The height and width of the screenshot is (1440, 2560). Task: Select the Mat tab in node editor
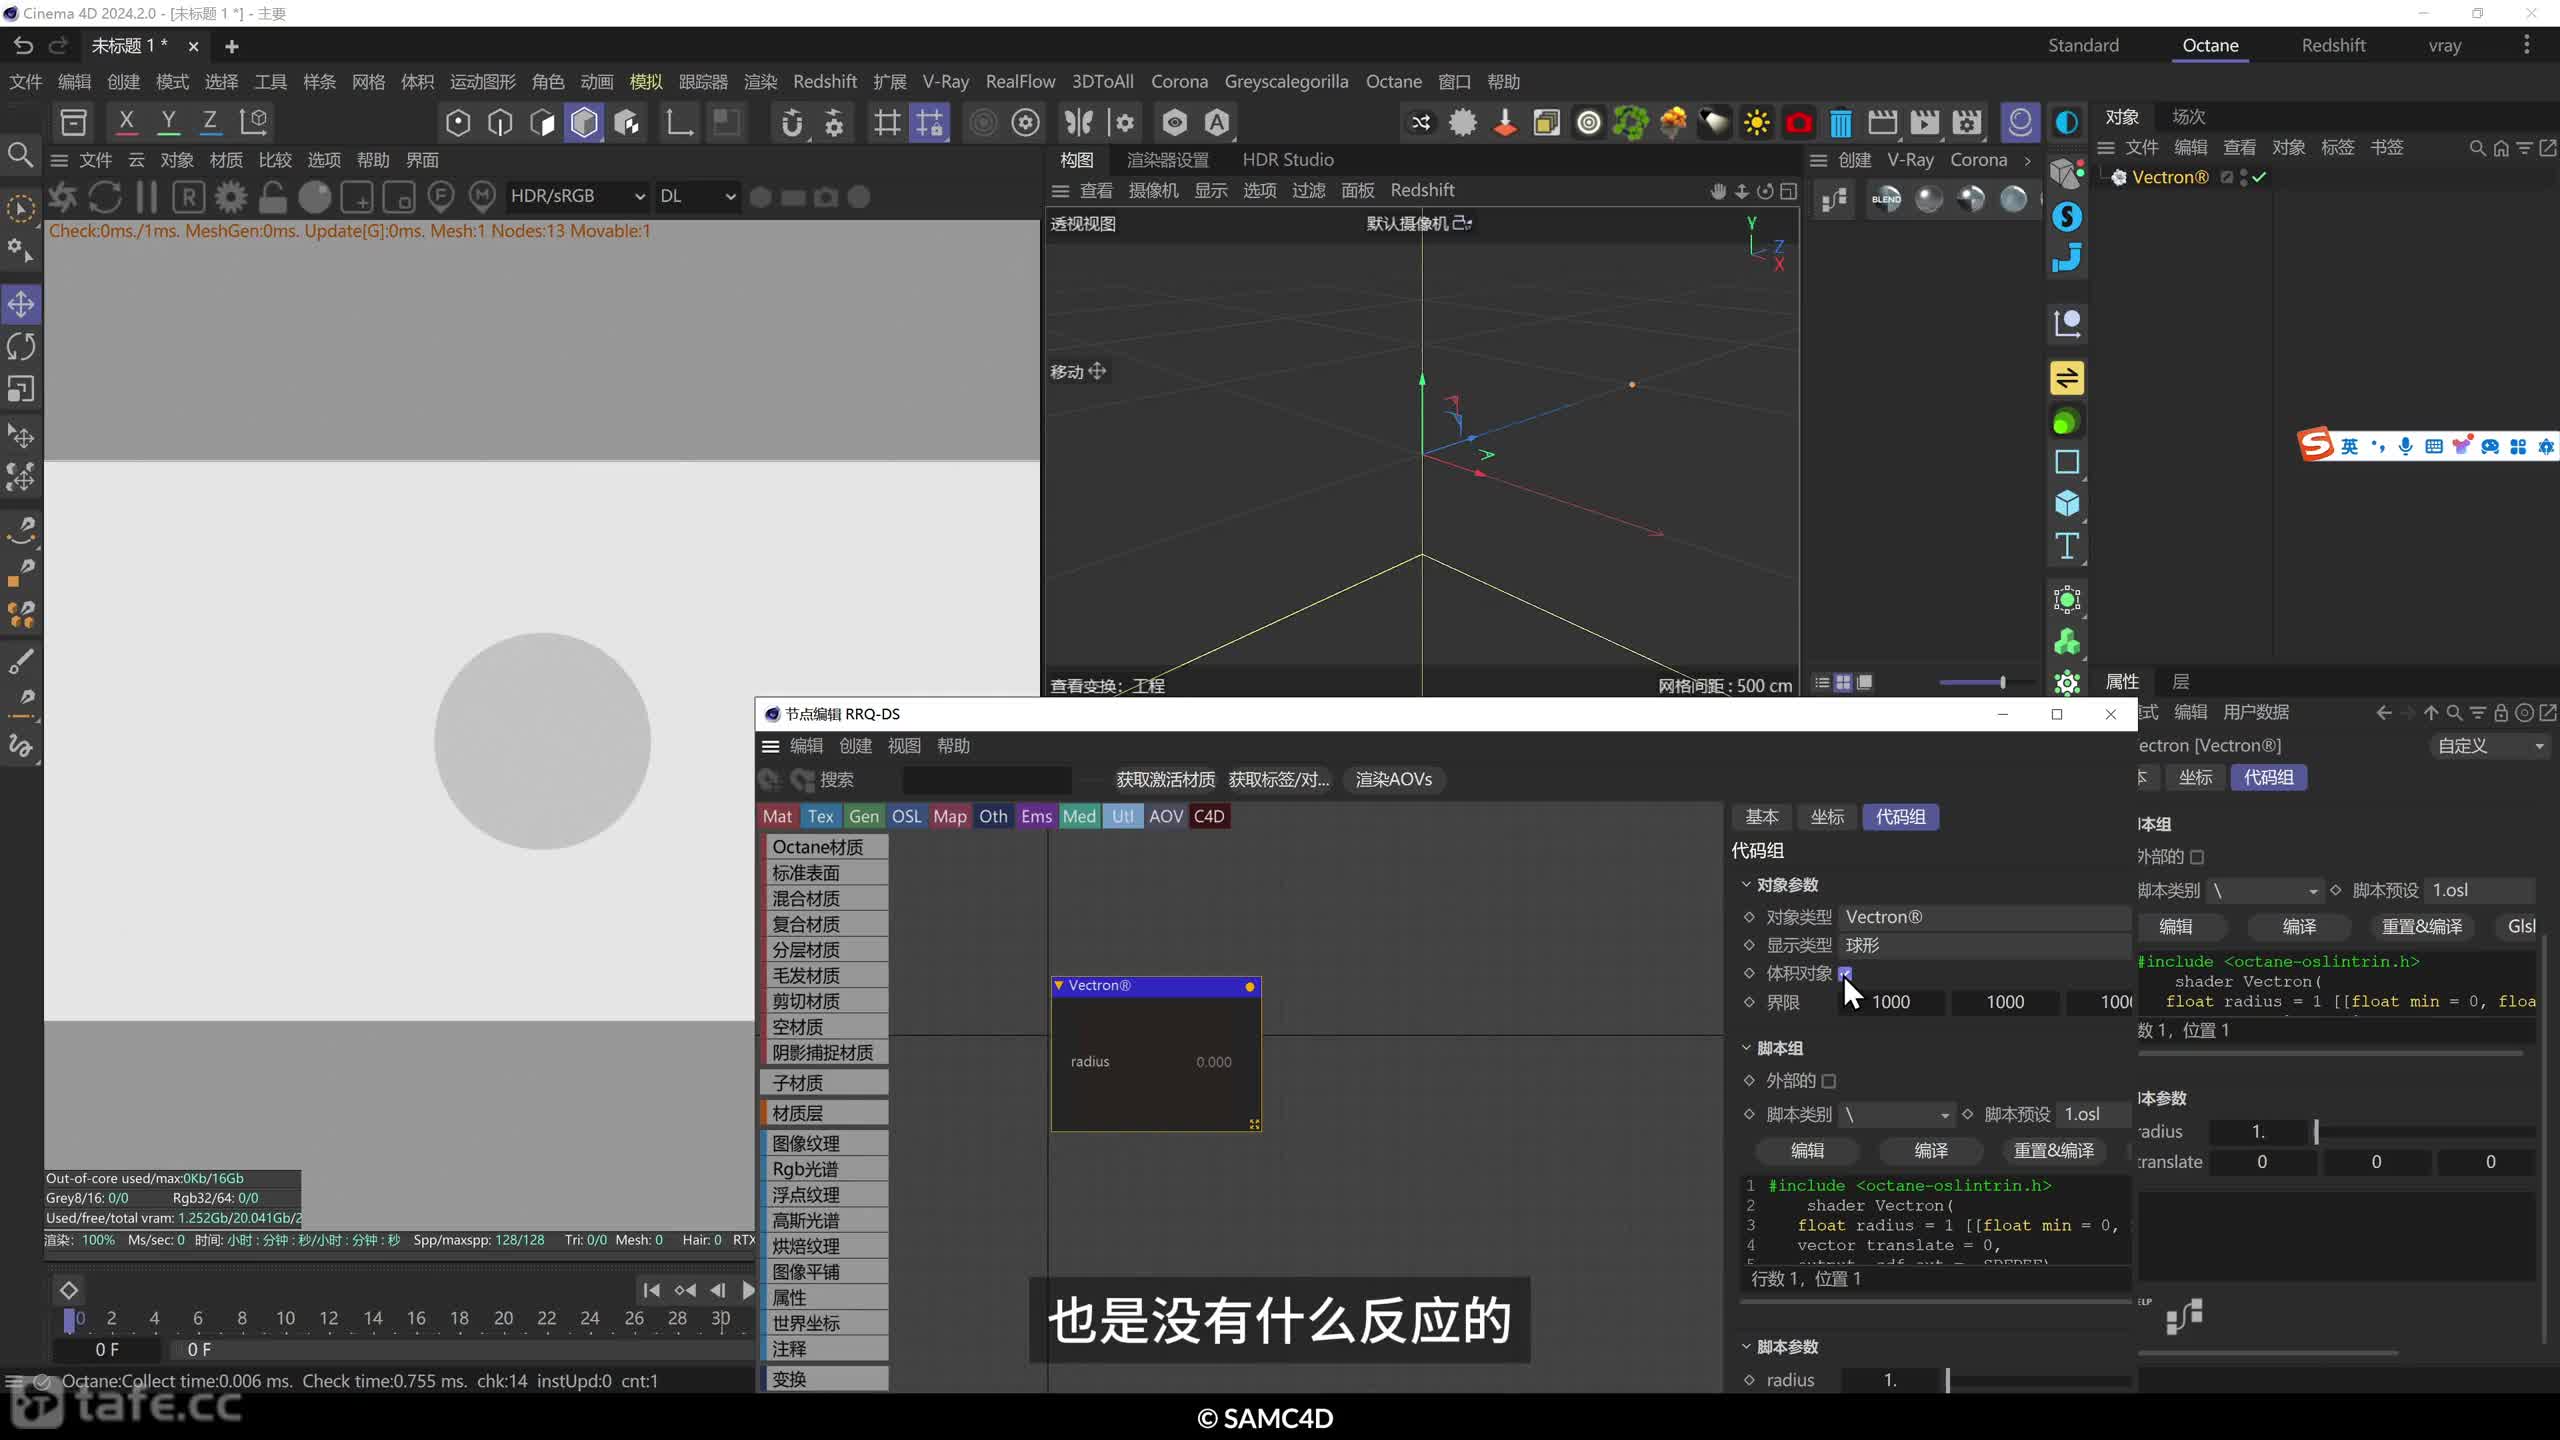pyautogui.click(x=777, y=814)
